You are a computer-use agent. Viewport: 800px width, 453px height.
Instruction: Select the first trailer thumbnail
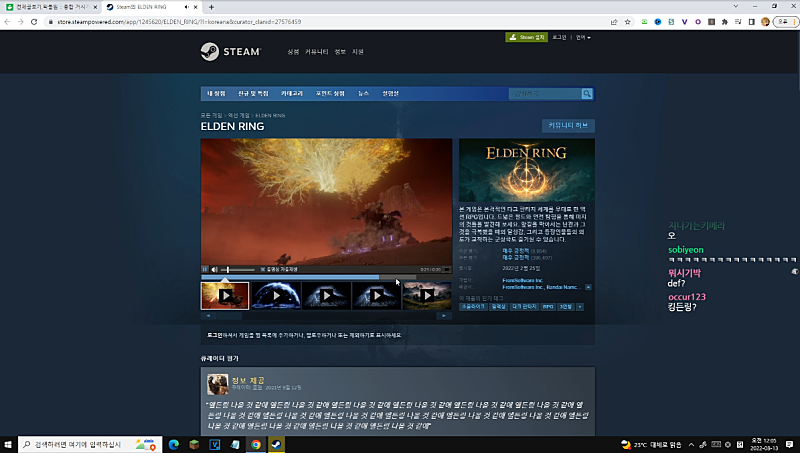[x=225, y=296]
